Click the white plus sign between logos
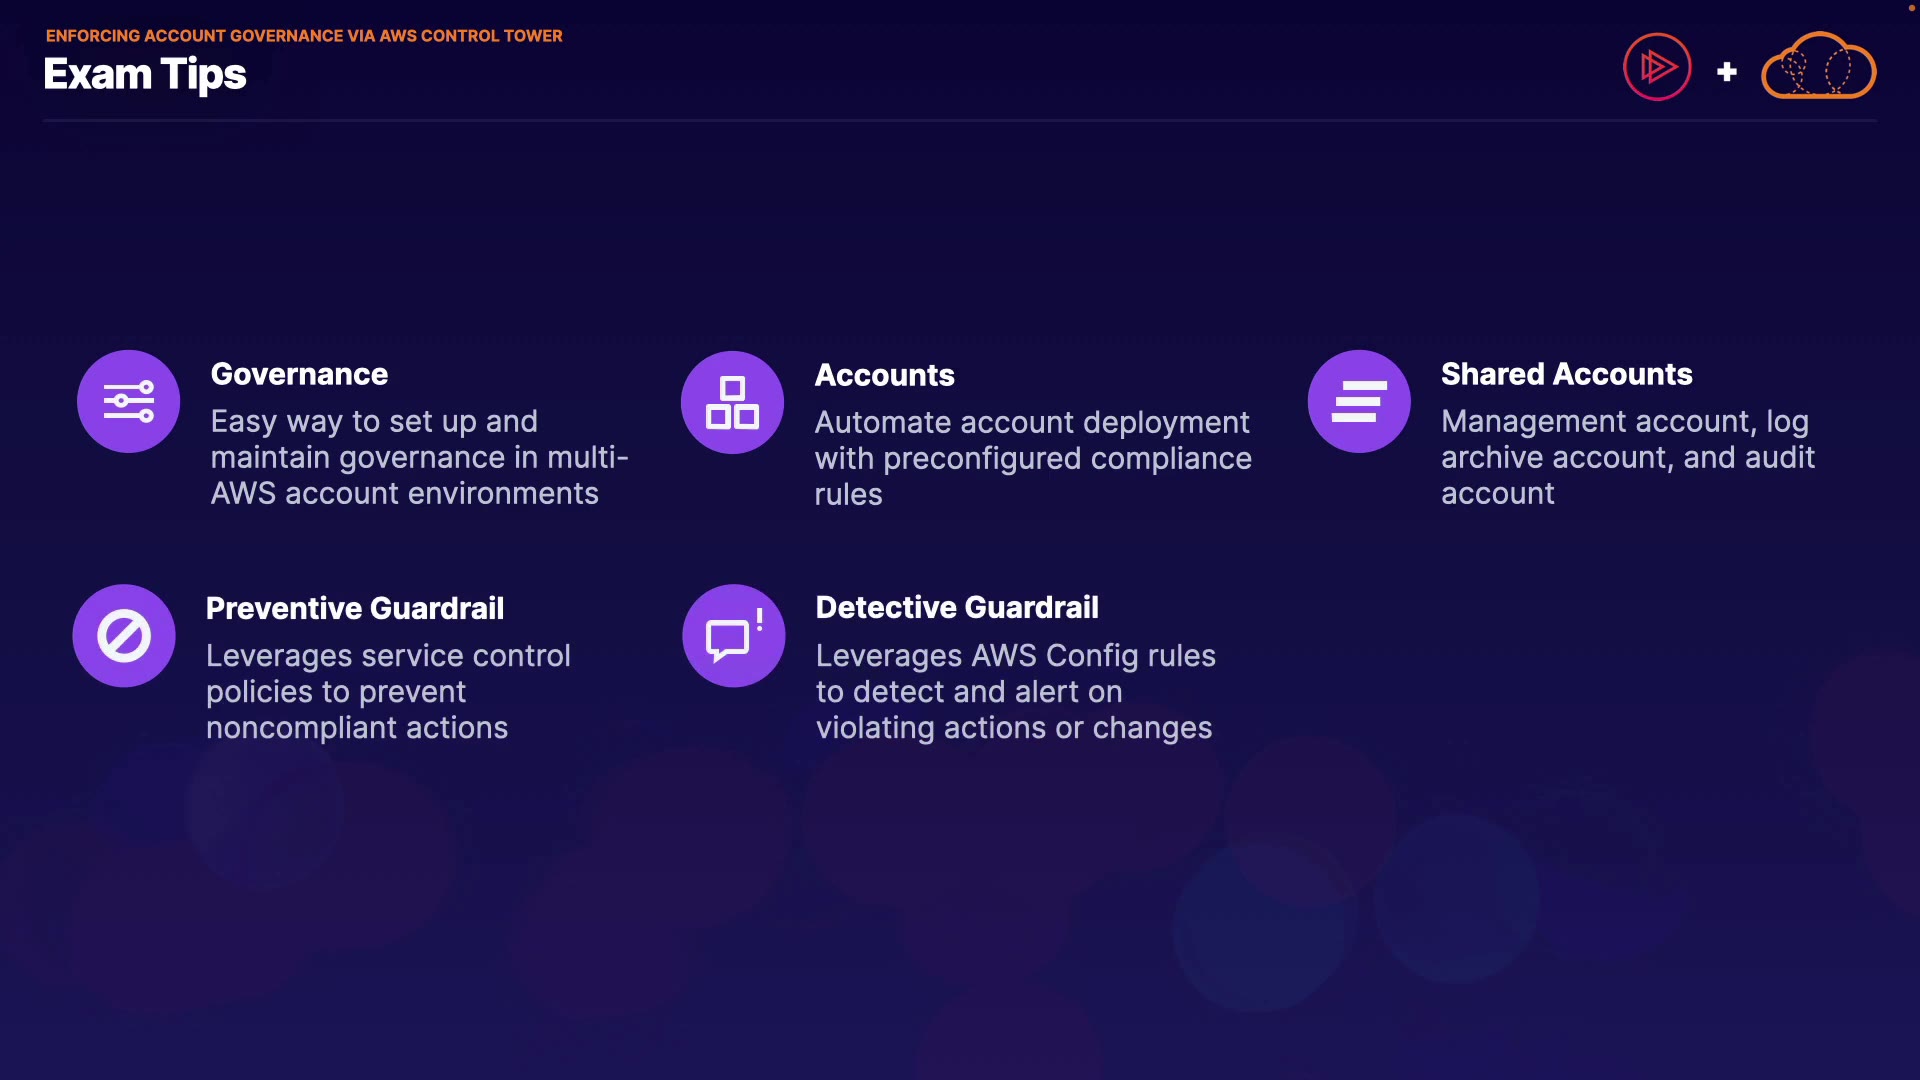 pyautogui.click(x=1726, y=72)
